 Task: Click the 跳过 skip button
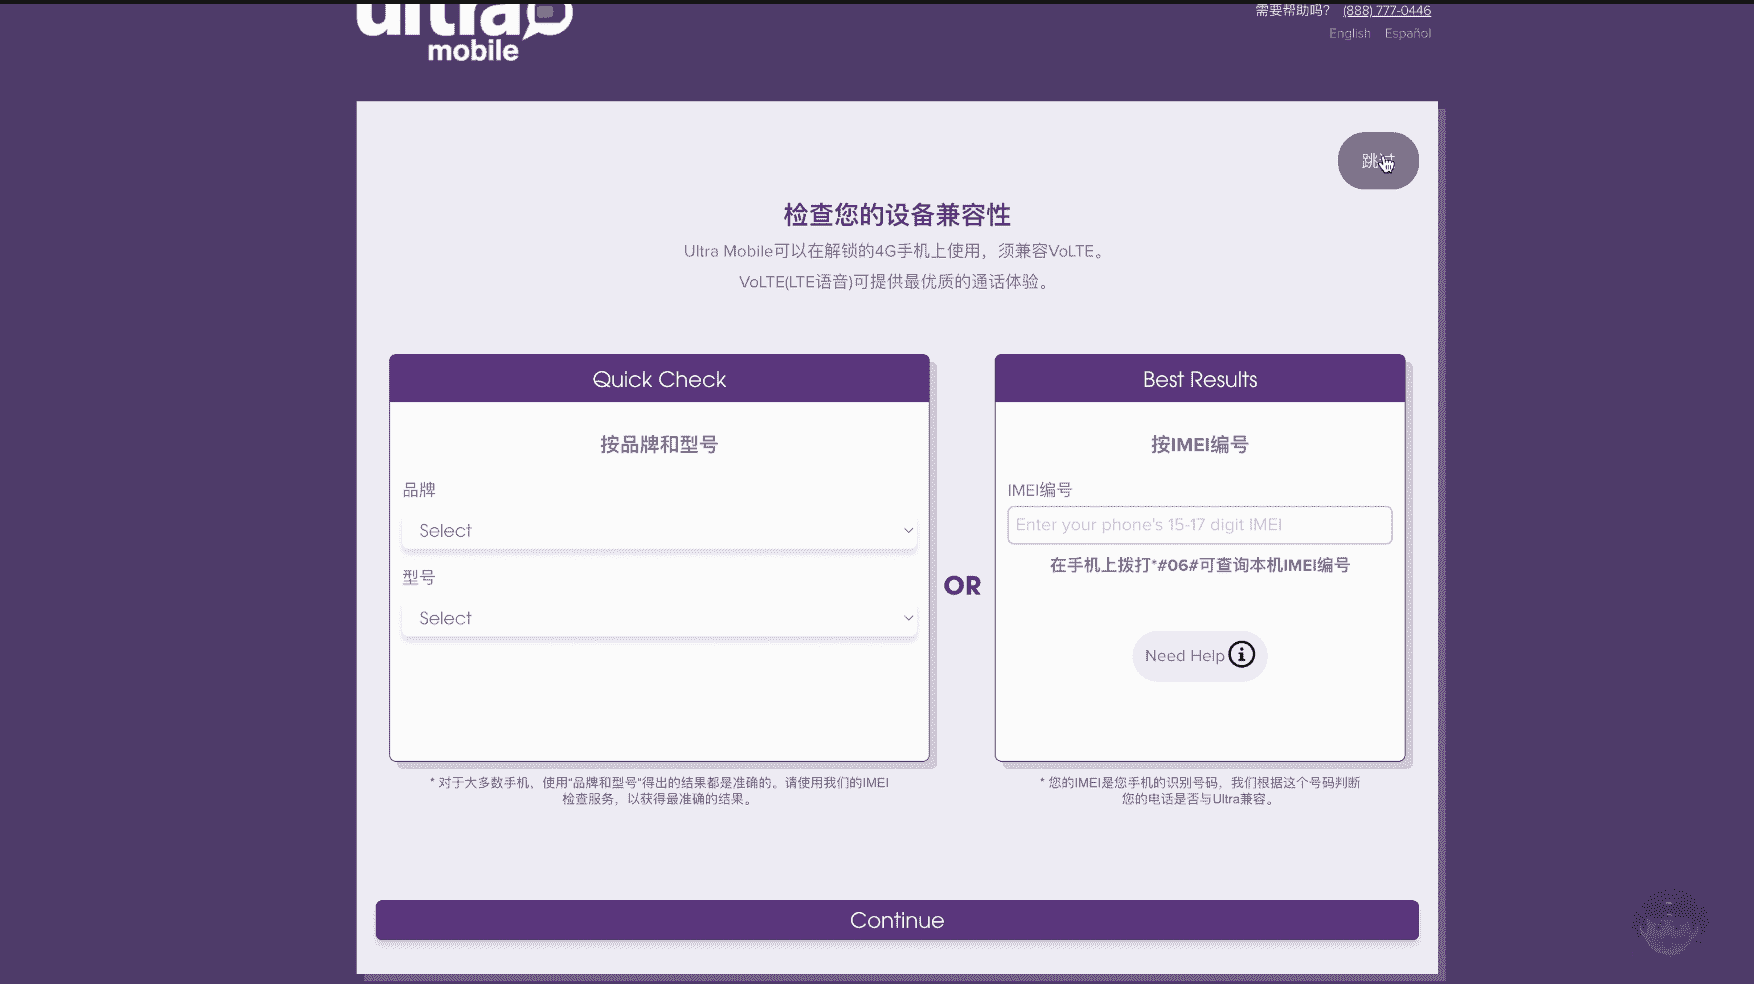(1378, 161)
